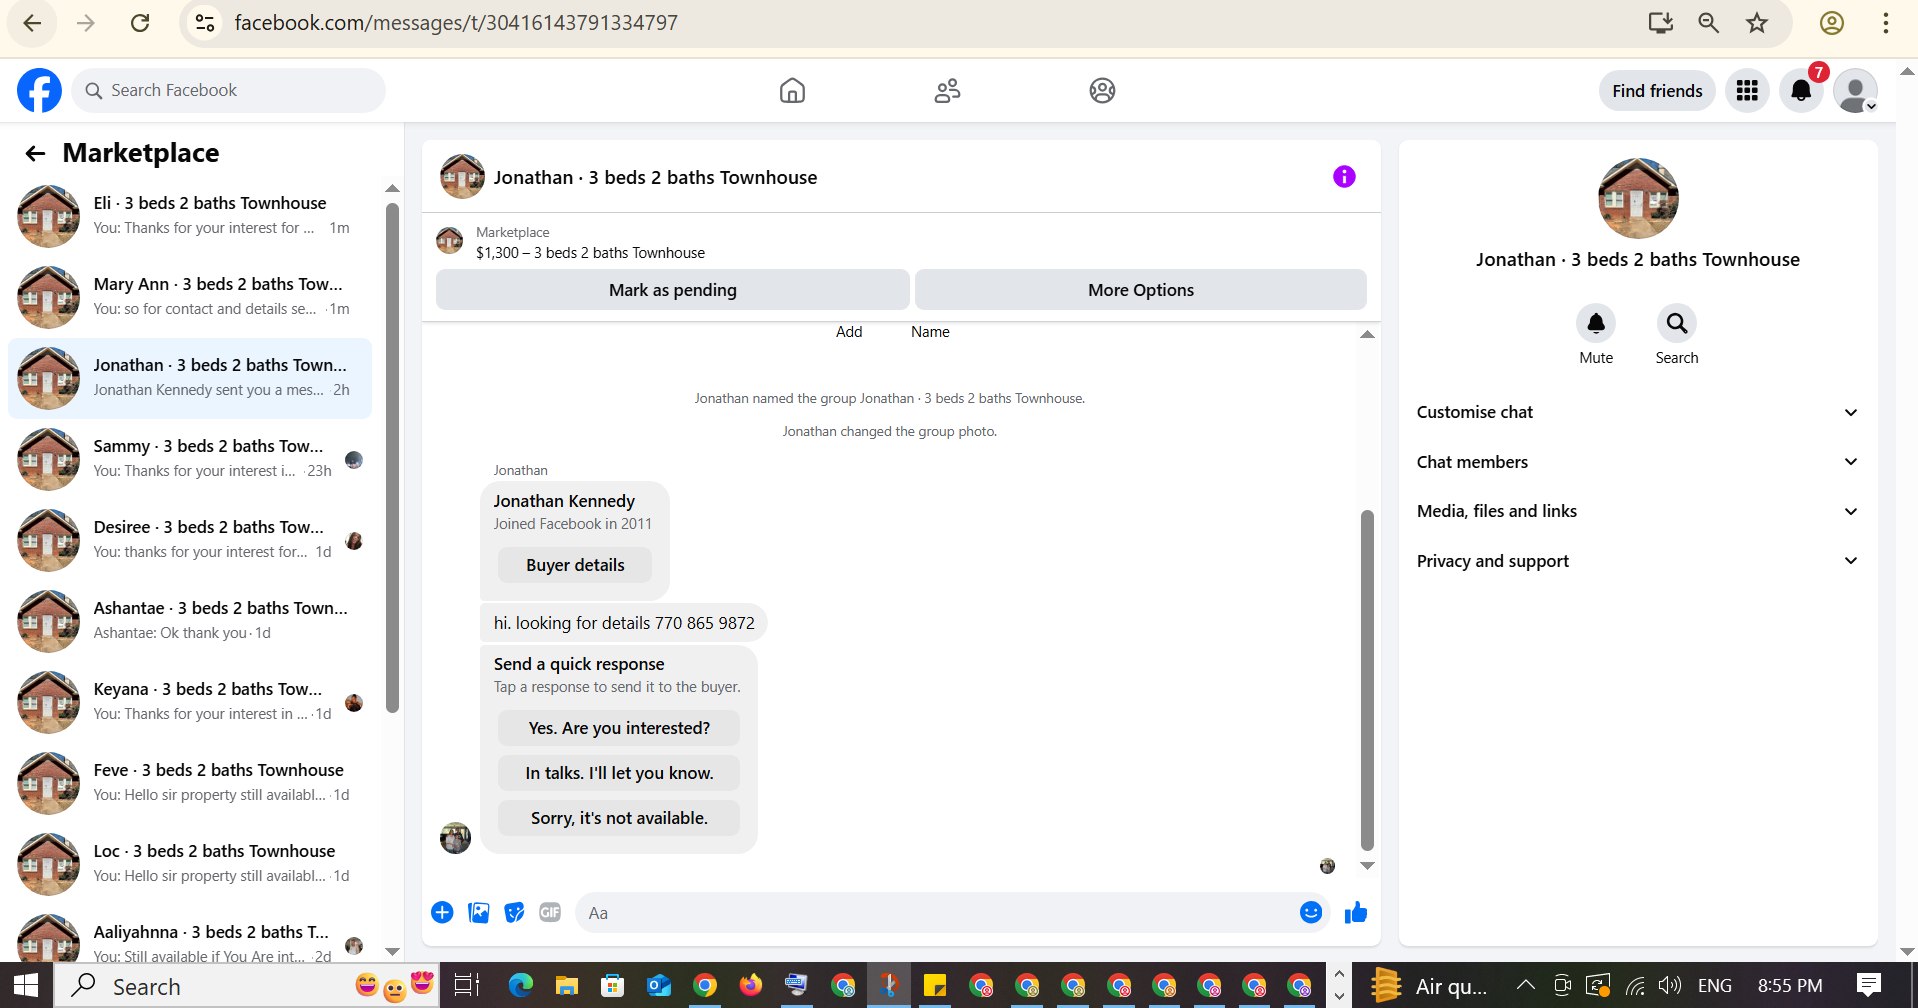Screen dimensions: 1918x1008
Task: Open Sammy's conversation
Action: tap(190, 459)
